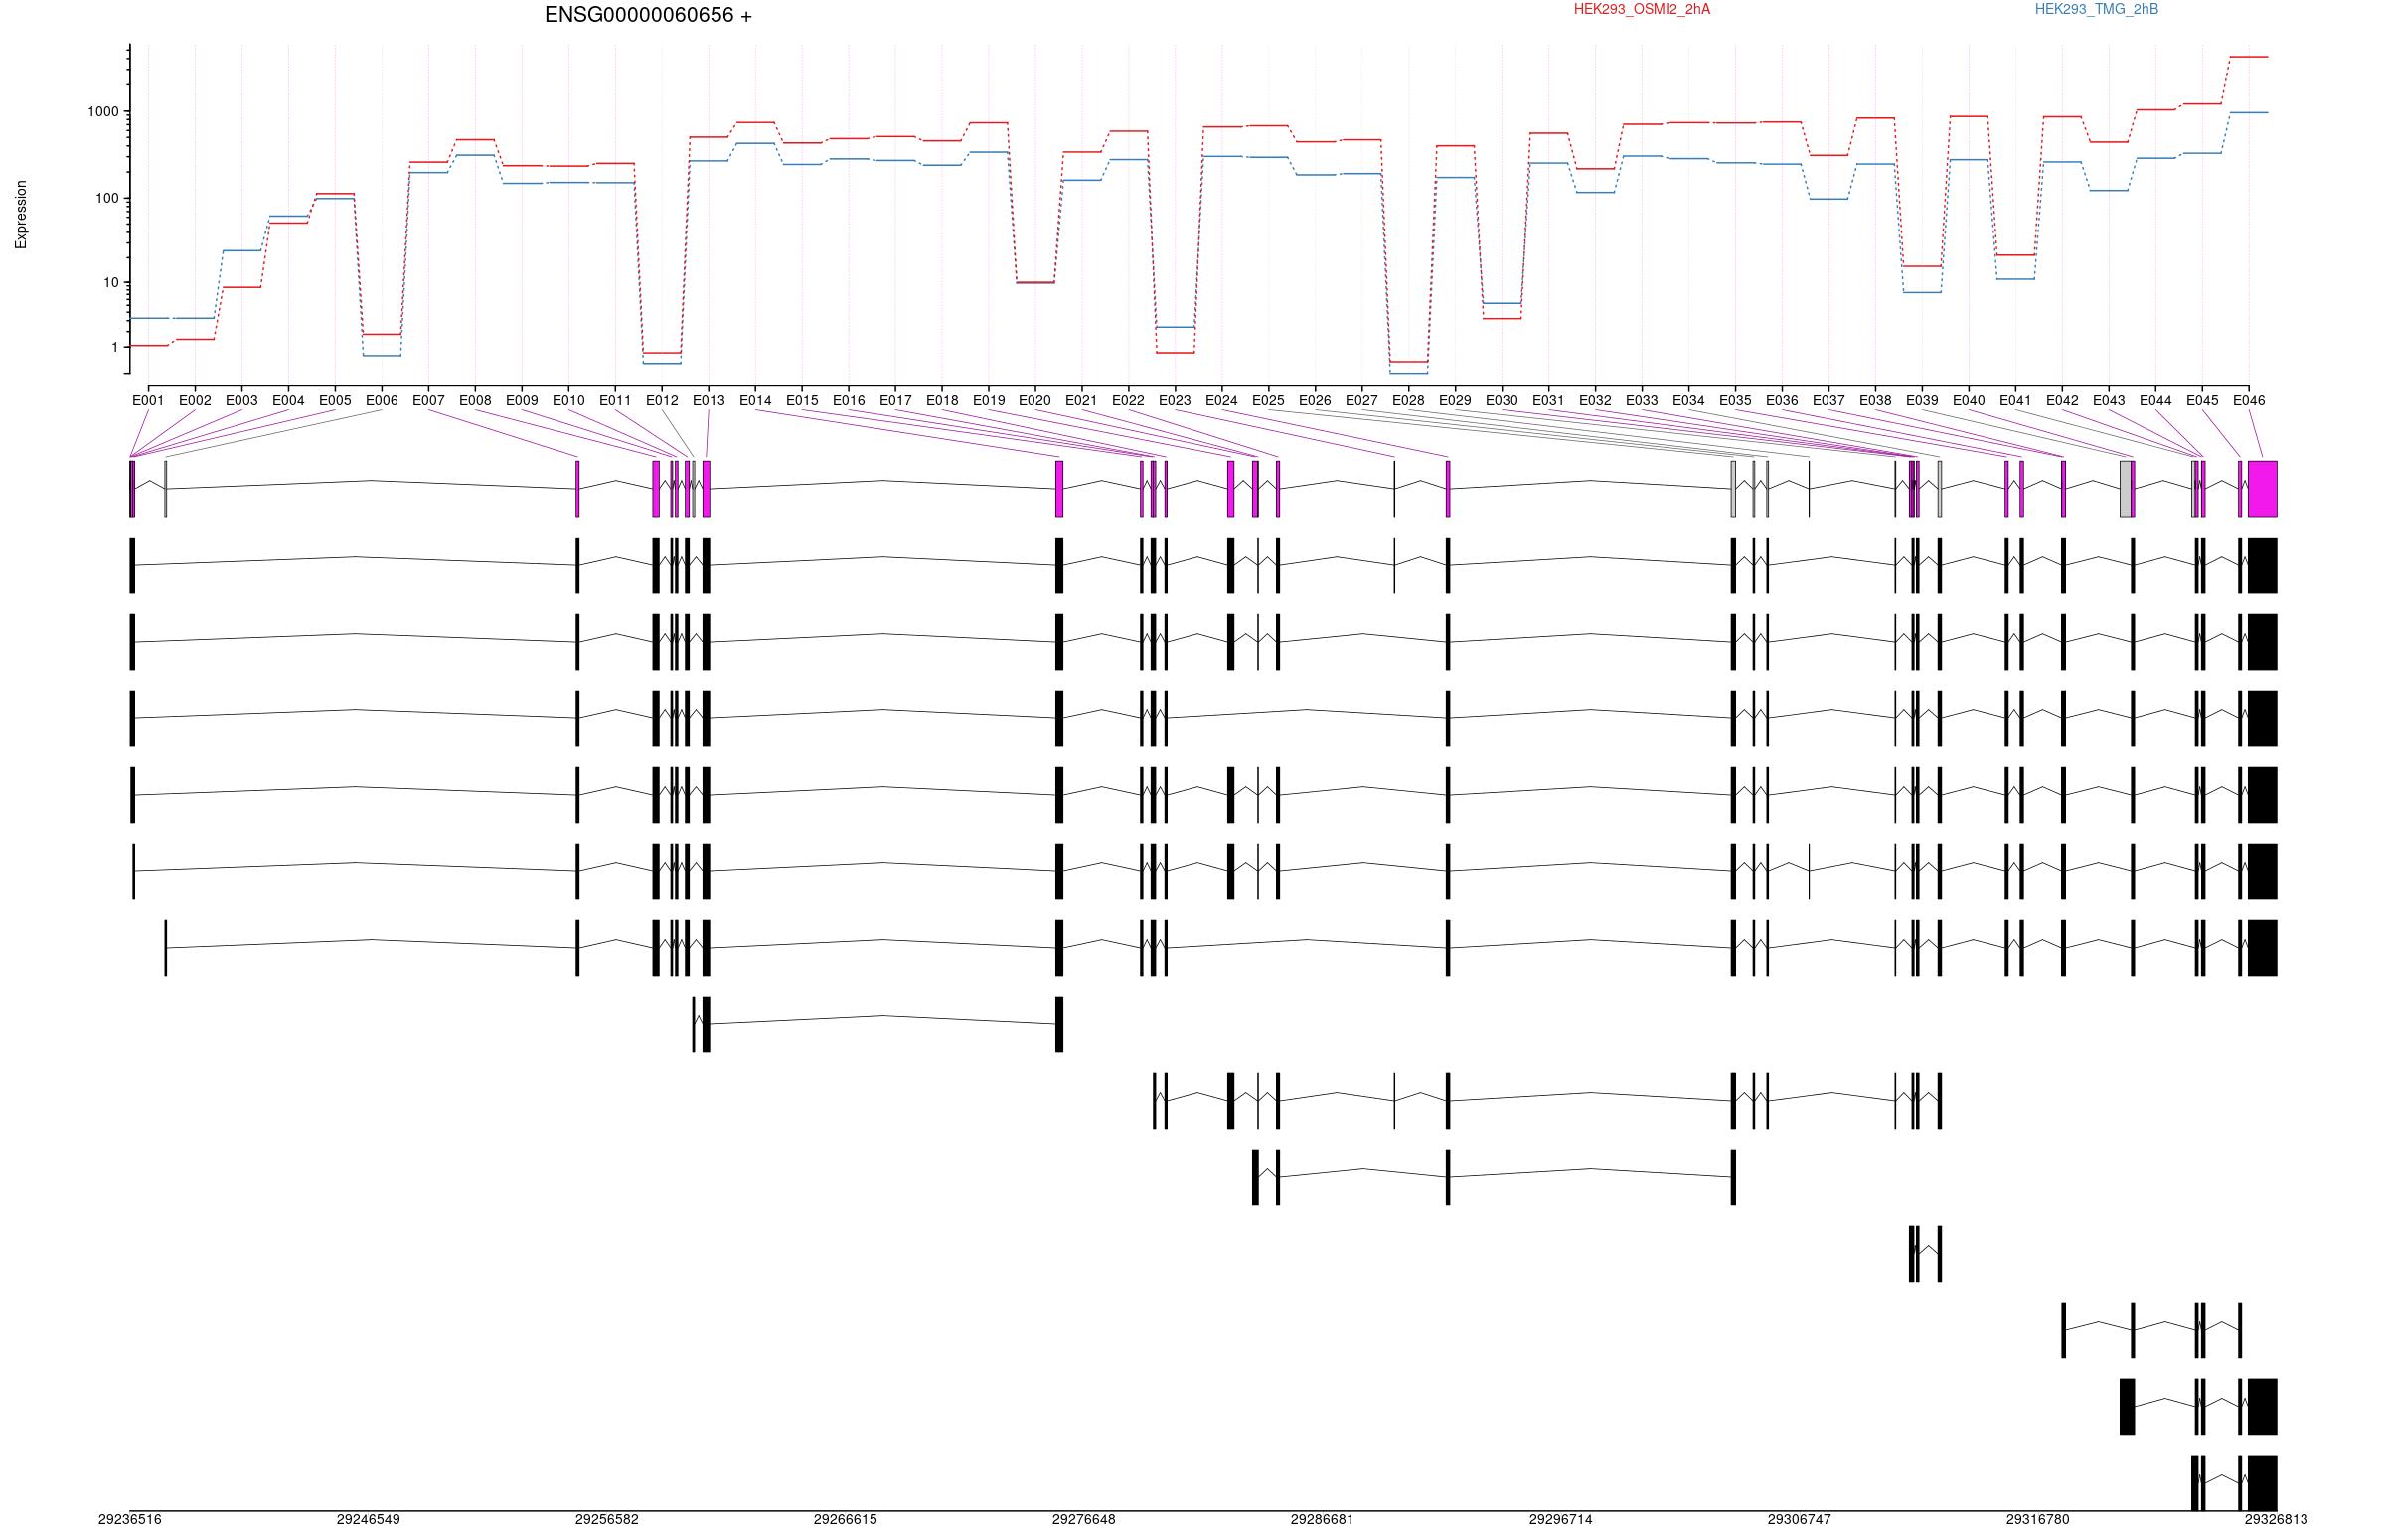Select the HEK293_OSMI2_2hA legend label
This screenshot has width=2385, height=1540.
coord(1642,9)
